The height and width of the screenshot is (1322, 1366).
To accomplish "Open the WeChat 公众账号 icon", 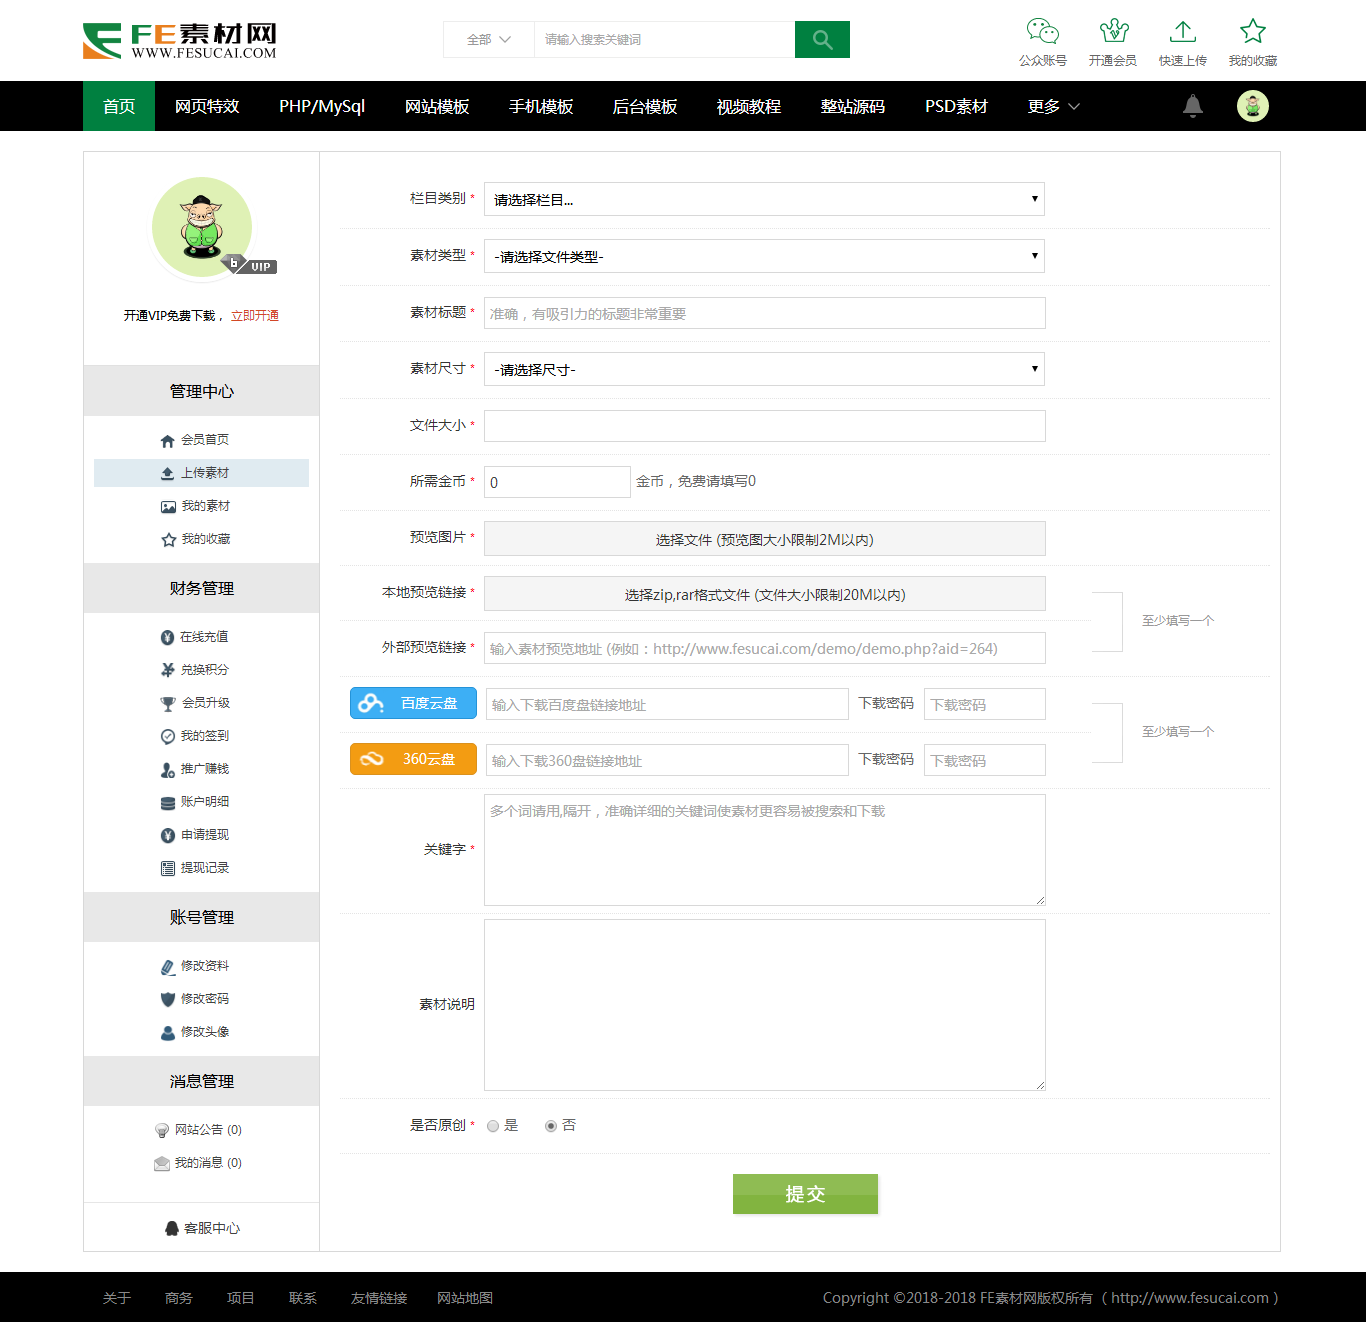I will point(1042,32).
